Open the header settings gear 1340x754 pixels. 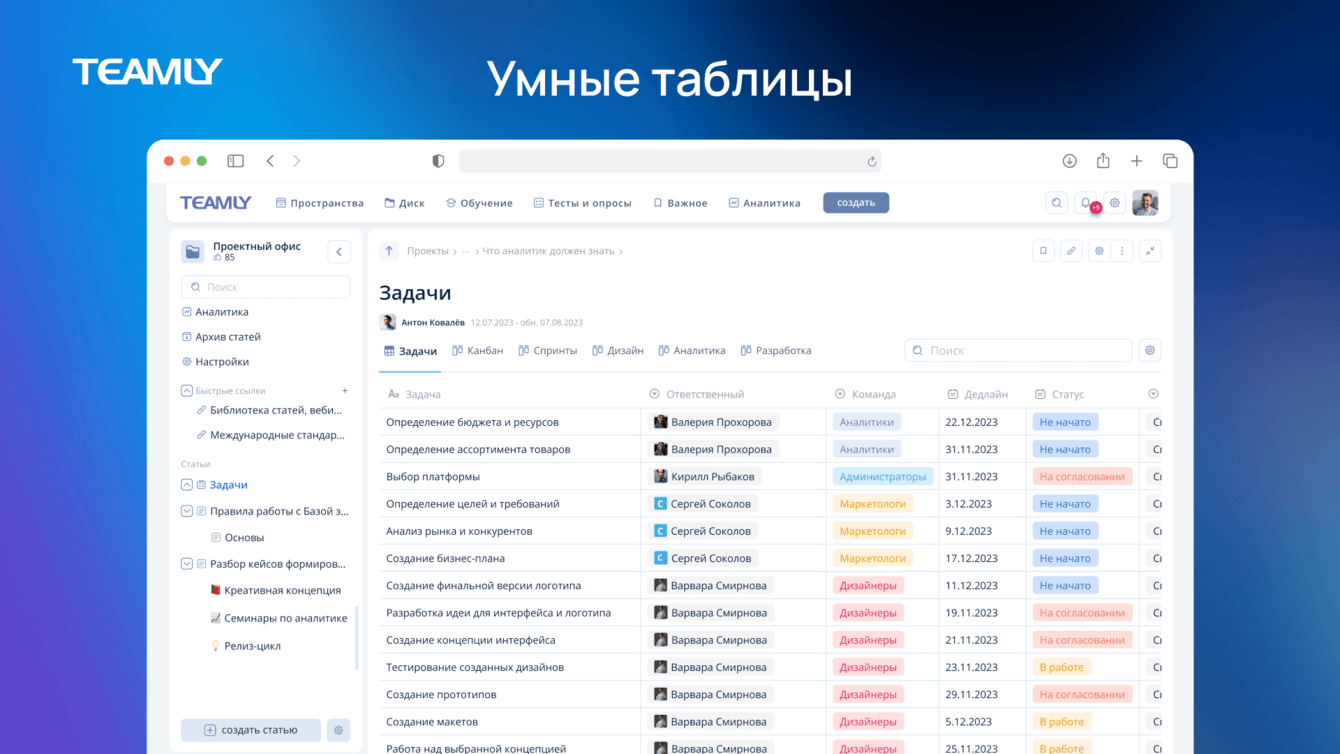(x=1115, y=203)
